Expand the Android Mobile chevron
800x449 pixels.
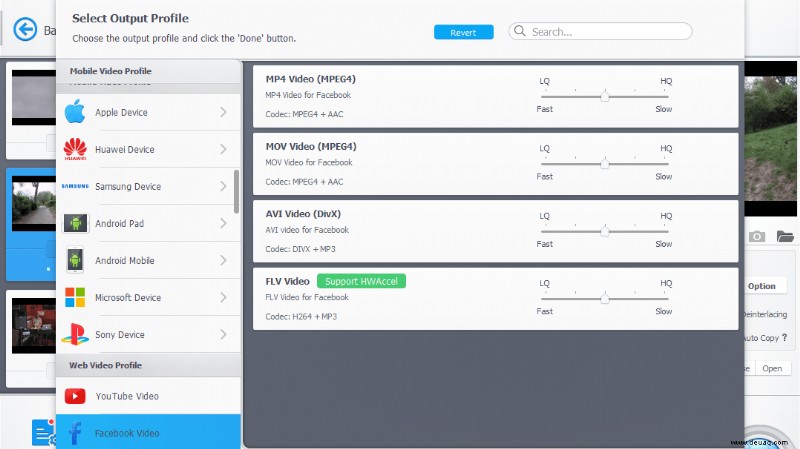pos(223,260)
